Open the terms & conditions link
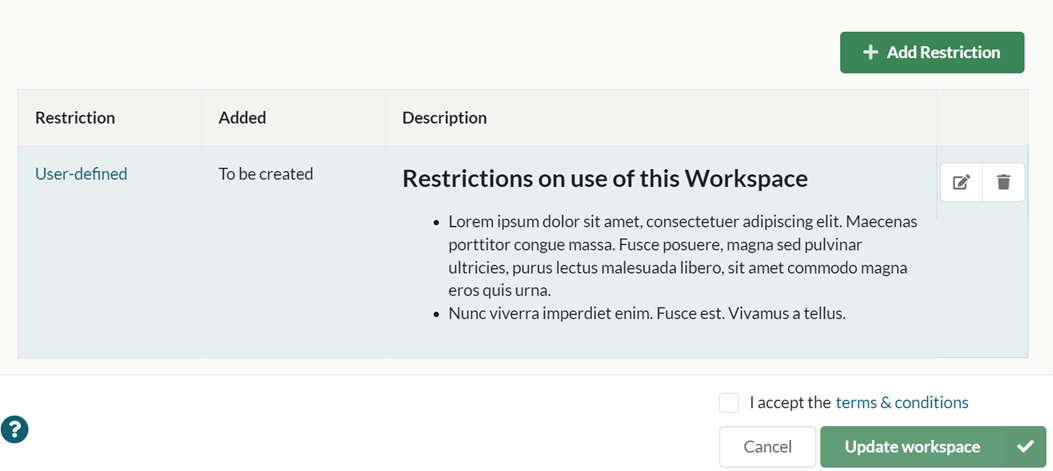1053x471 pixels. pyautogui.click(x=901, y=403)
